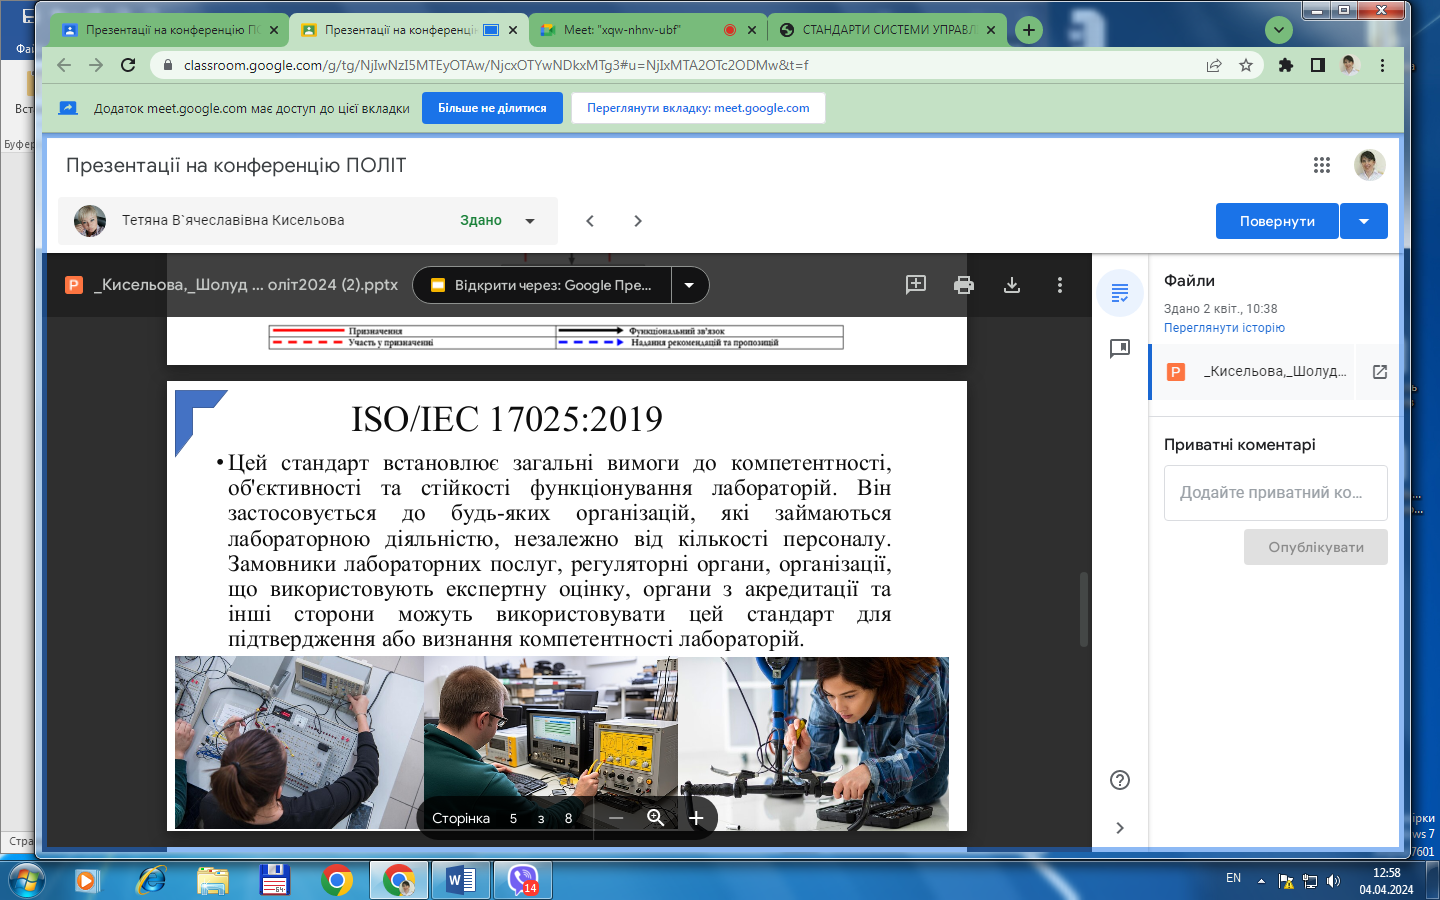This screenshot has height=900, width=1440.
Task: Click the private comment input field
Action: pos(1275,493)
